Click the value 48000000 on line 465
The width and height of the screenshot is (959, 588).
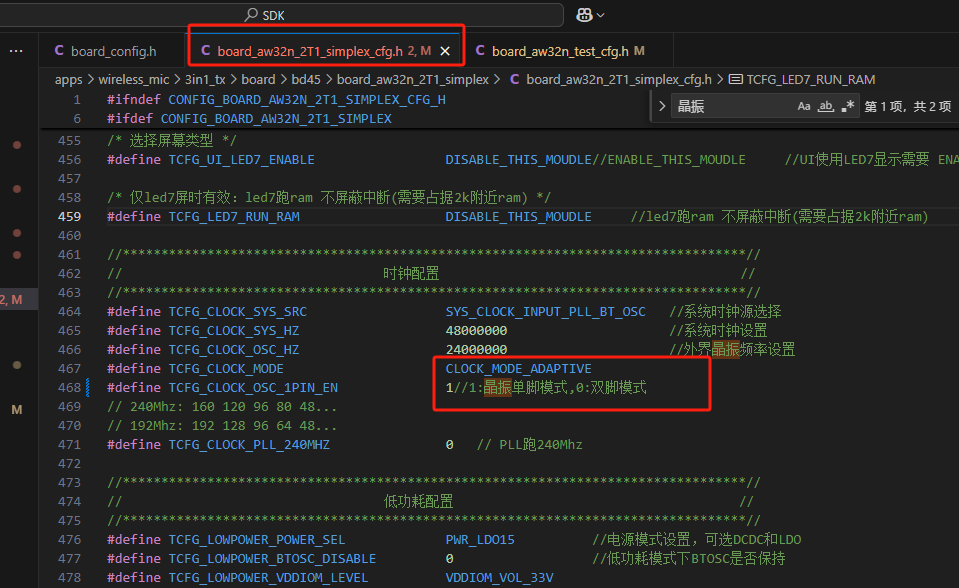click(x=476, y=331)
